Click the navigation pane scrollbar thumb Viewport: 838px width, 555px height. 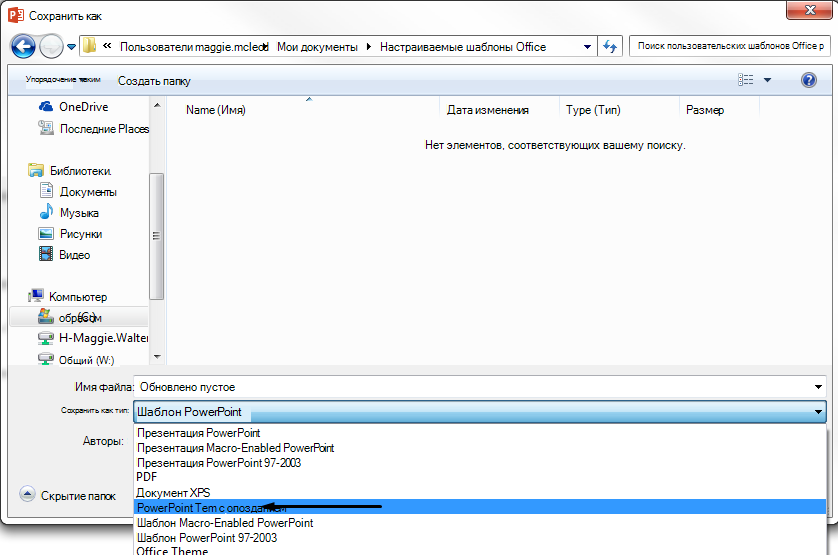pos(157,236)
